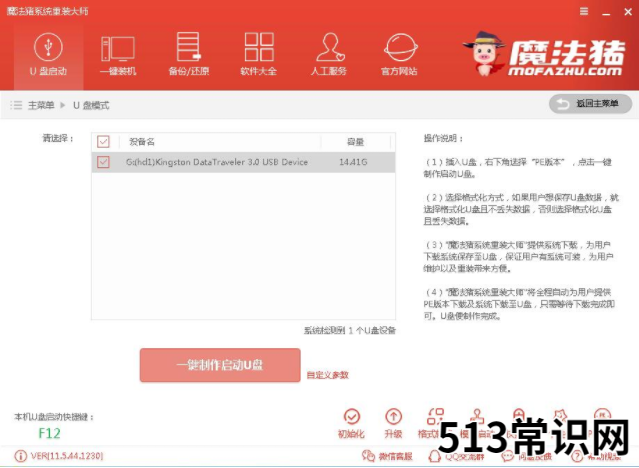The height and width of the screenshot is (468, 639).
Task: Select the G:(hd1)Kingston DataTraveler row
Action: (x=243, y=162)
